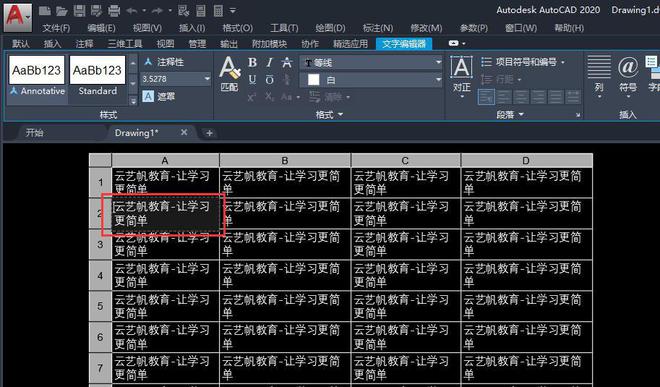Redo the action with the arrow icon

157,11
